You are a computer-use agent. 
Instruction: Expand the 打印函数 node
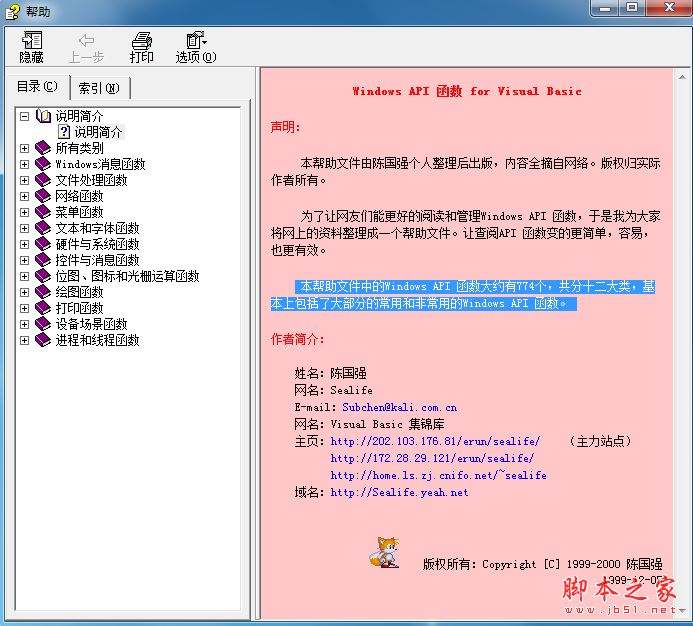(24, 308)
